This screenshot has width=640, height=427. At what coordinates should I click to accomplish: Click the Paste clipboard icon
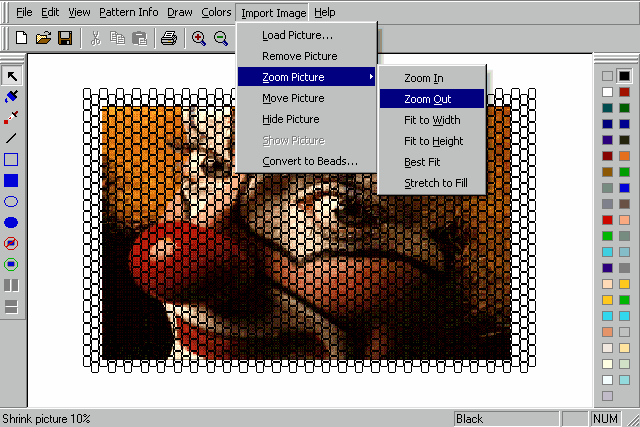click(x=140, y=38)
